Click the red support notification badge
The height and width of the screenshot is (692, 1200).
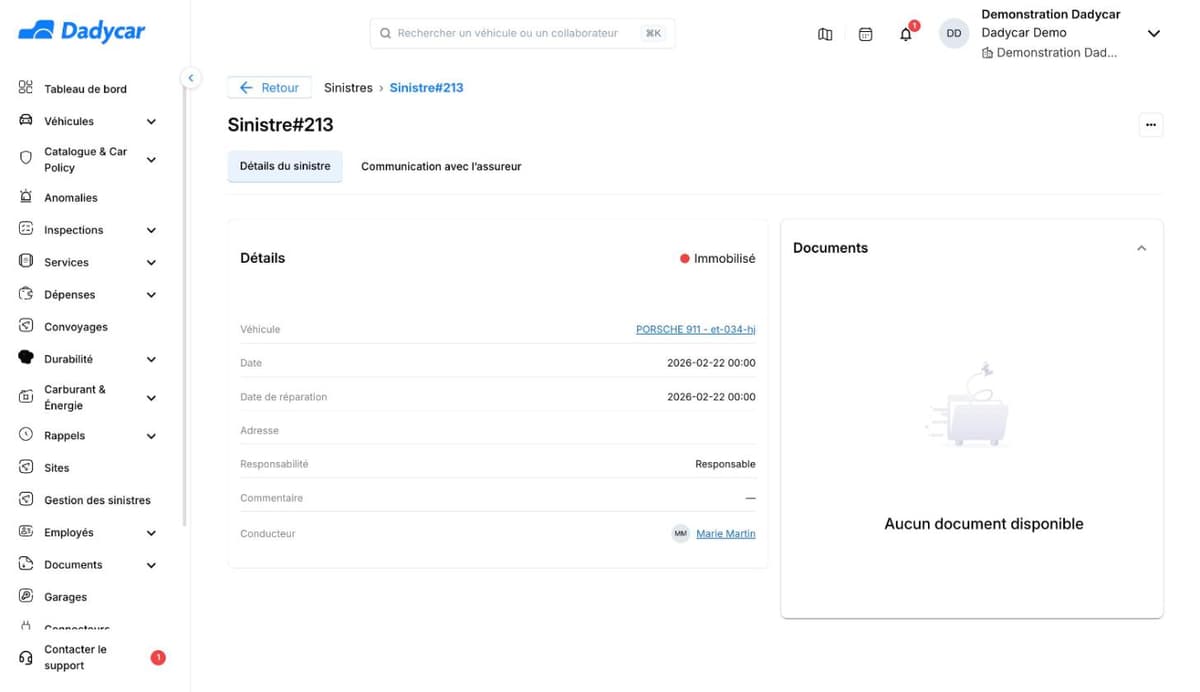pos(158,657)
